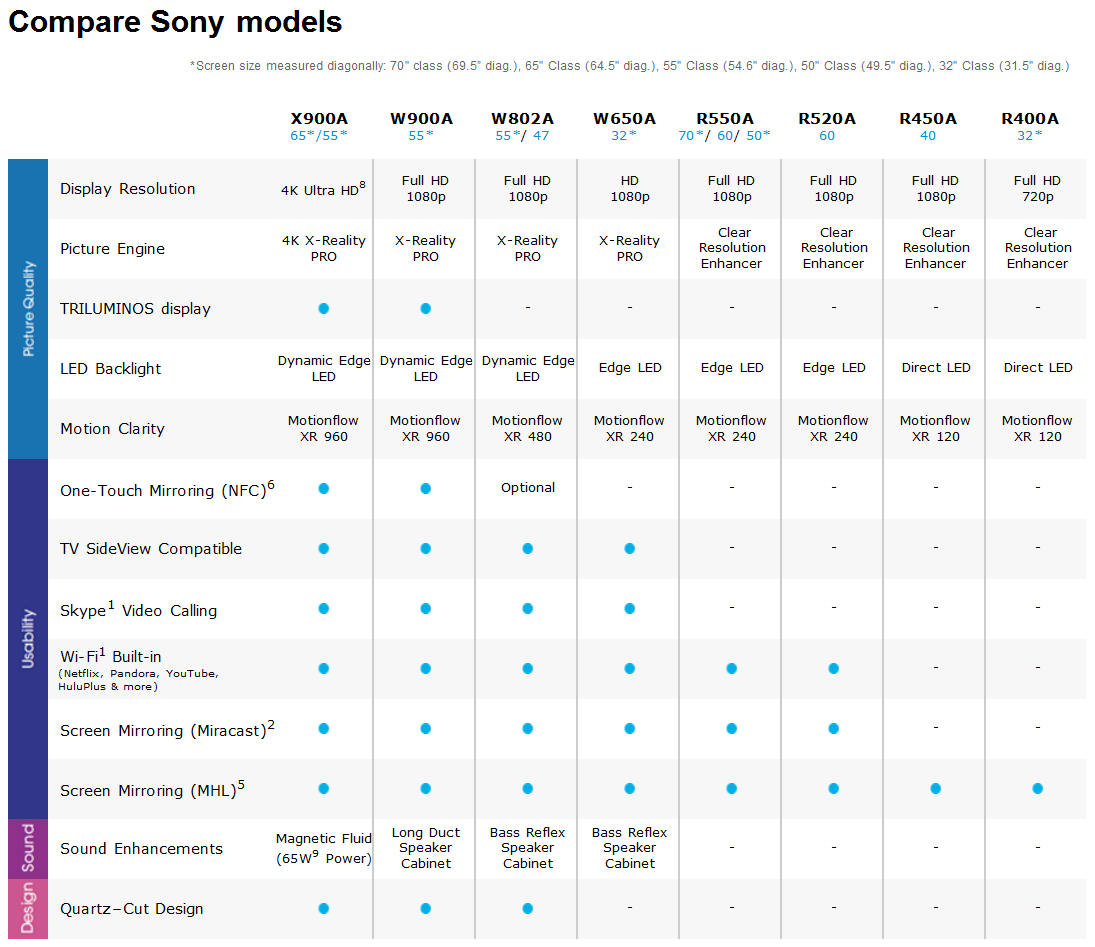
Task: Open the R400A model header
Action: (1030, 119)
